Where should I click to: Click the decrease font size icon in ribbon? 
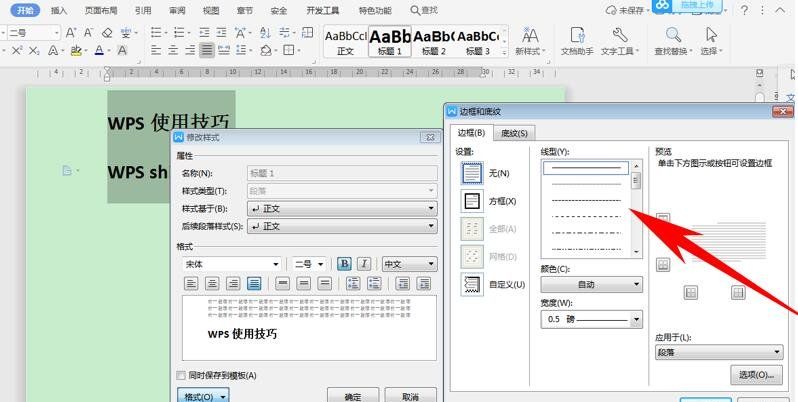tap(89, 33)
